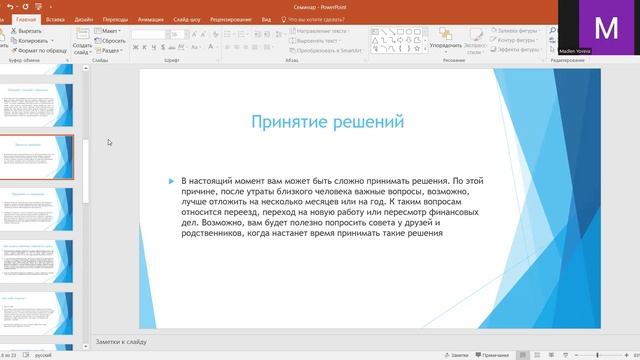This screenshot has width=640, height=360.
Task: Decrease font size icon
Action: (203, 35)
